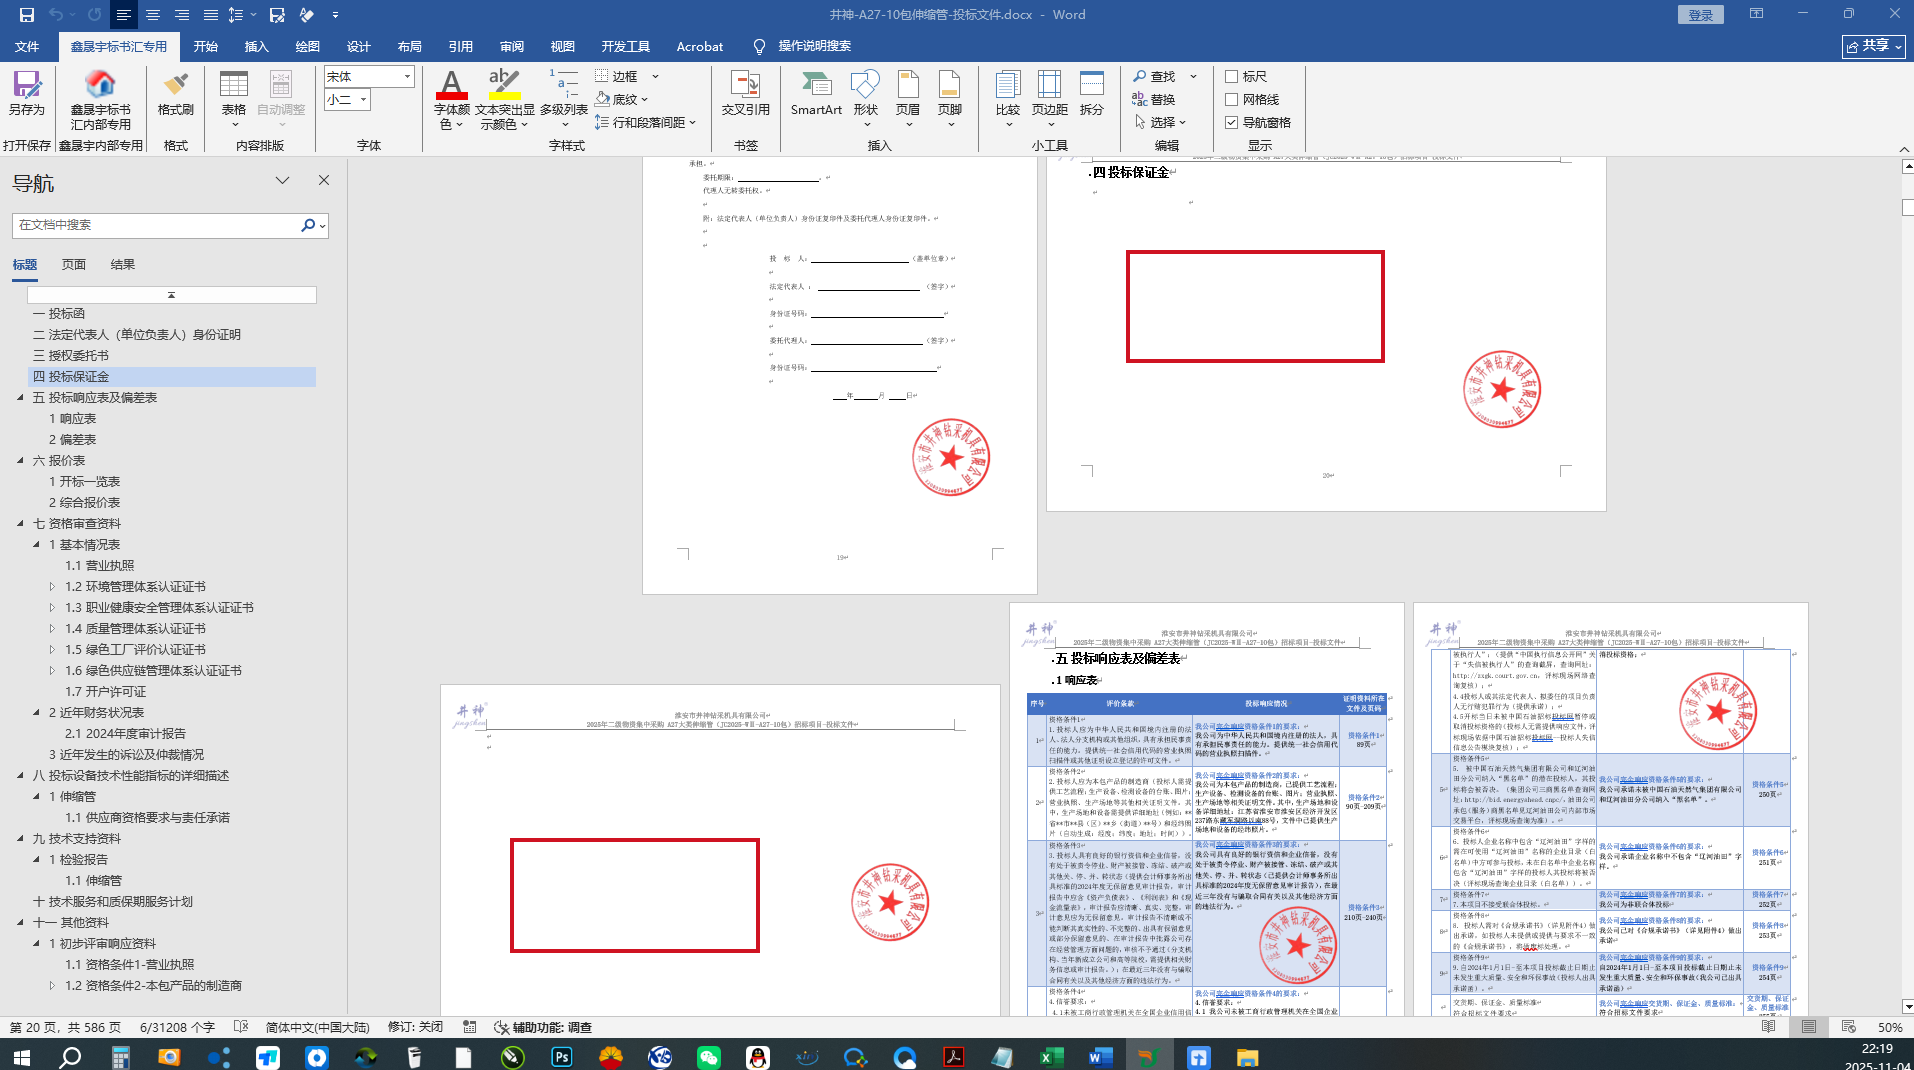Switch to web layout view in status bar
1914x1070 pixels.
tap(1848, 1027)
